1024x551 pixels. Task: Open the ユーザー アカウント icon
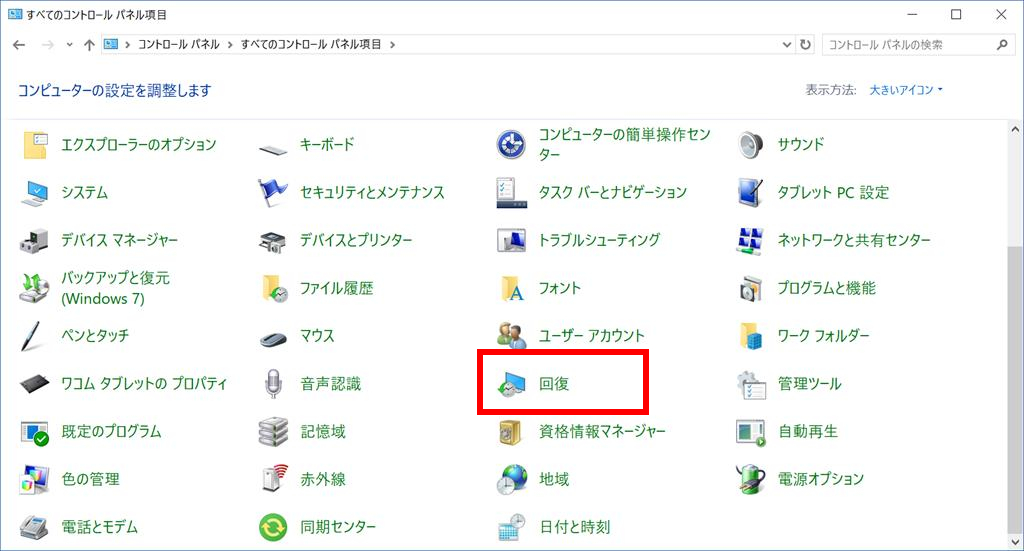pyautogui.click(x=512, y=336)
